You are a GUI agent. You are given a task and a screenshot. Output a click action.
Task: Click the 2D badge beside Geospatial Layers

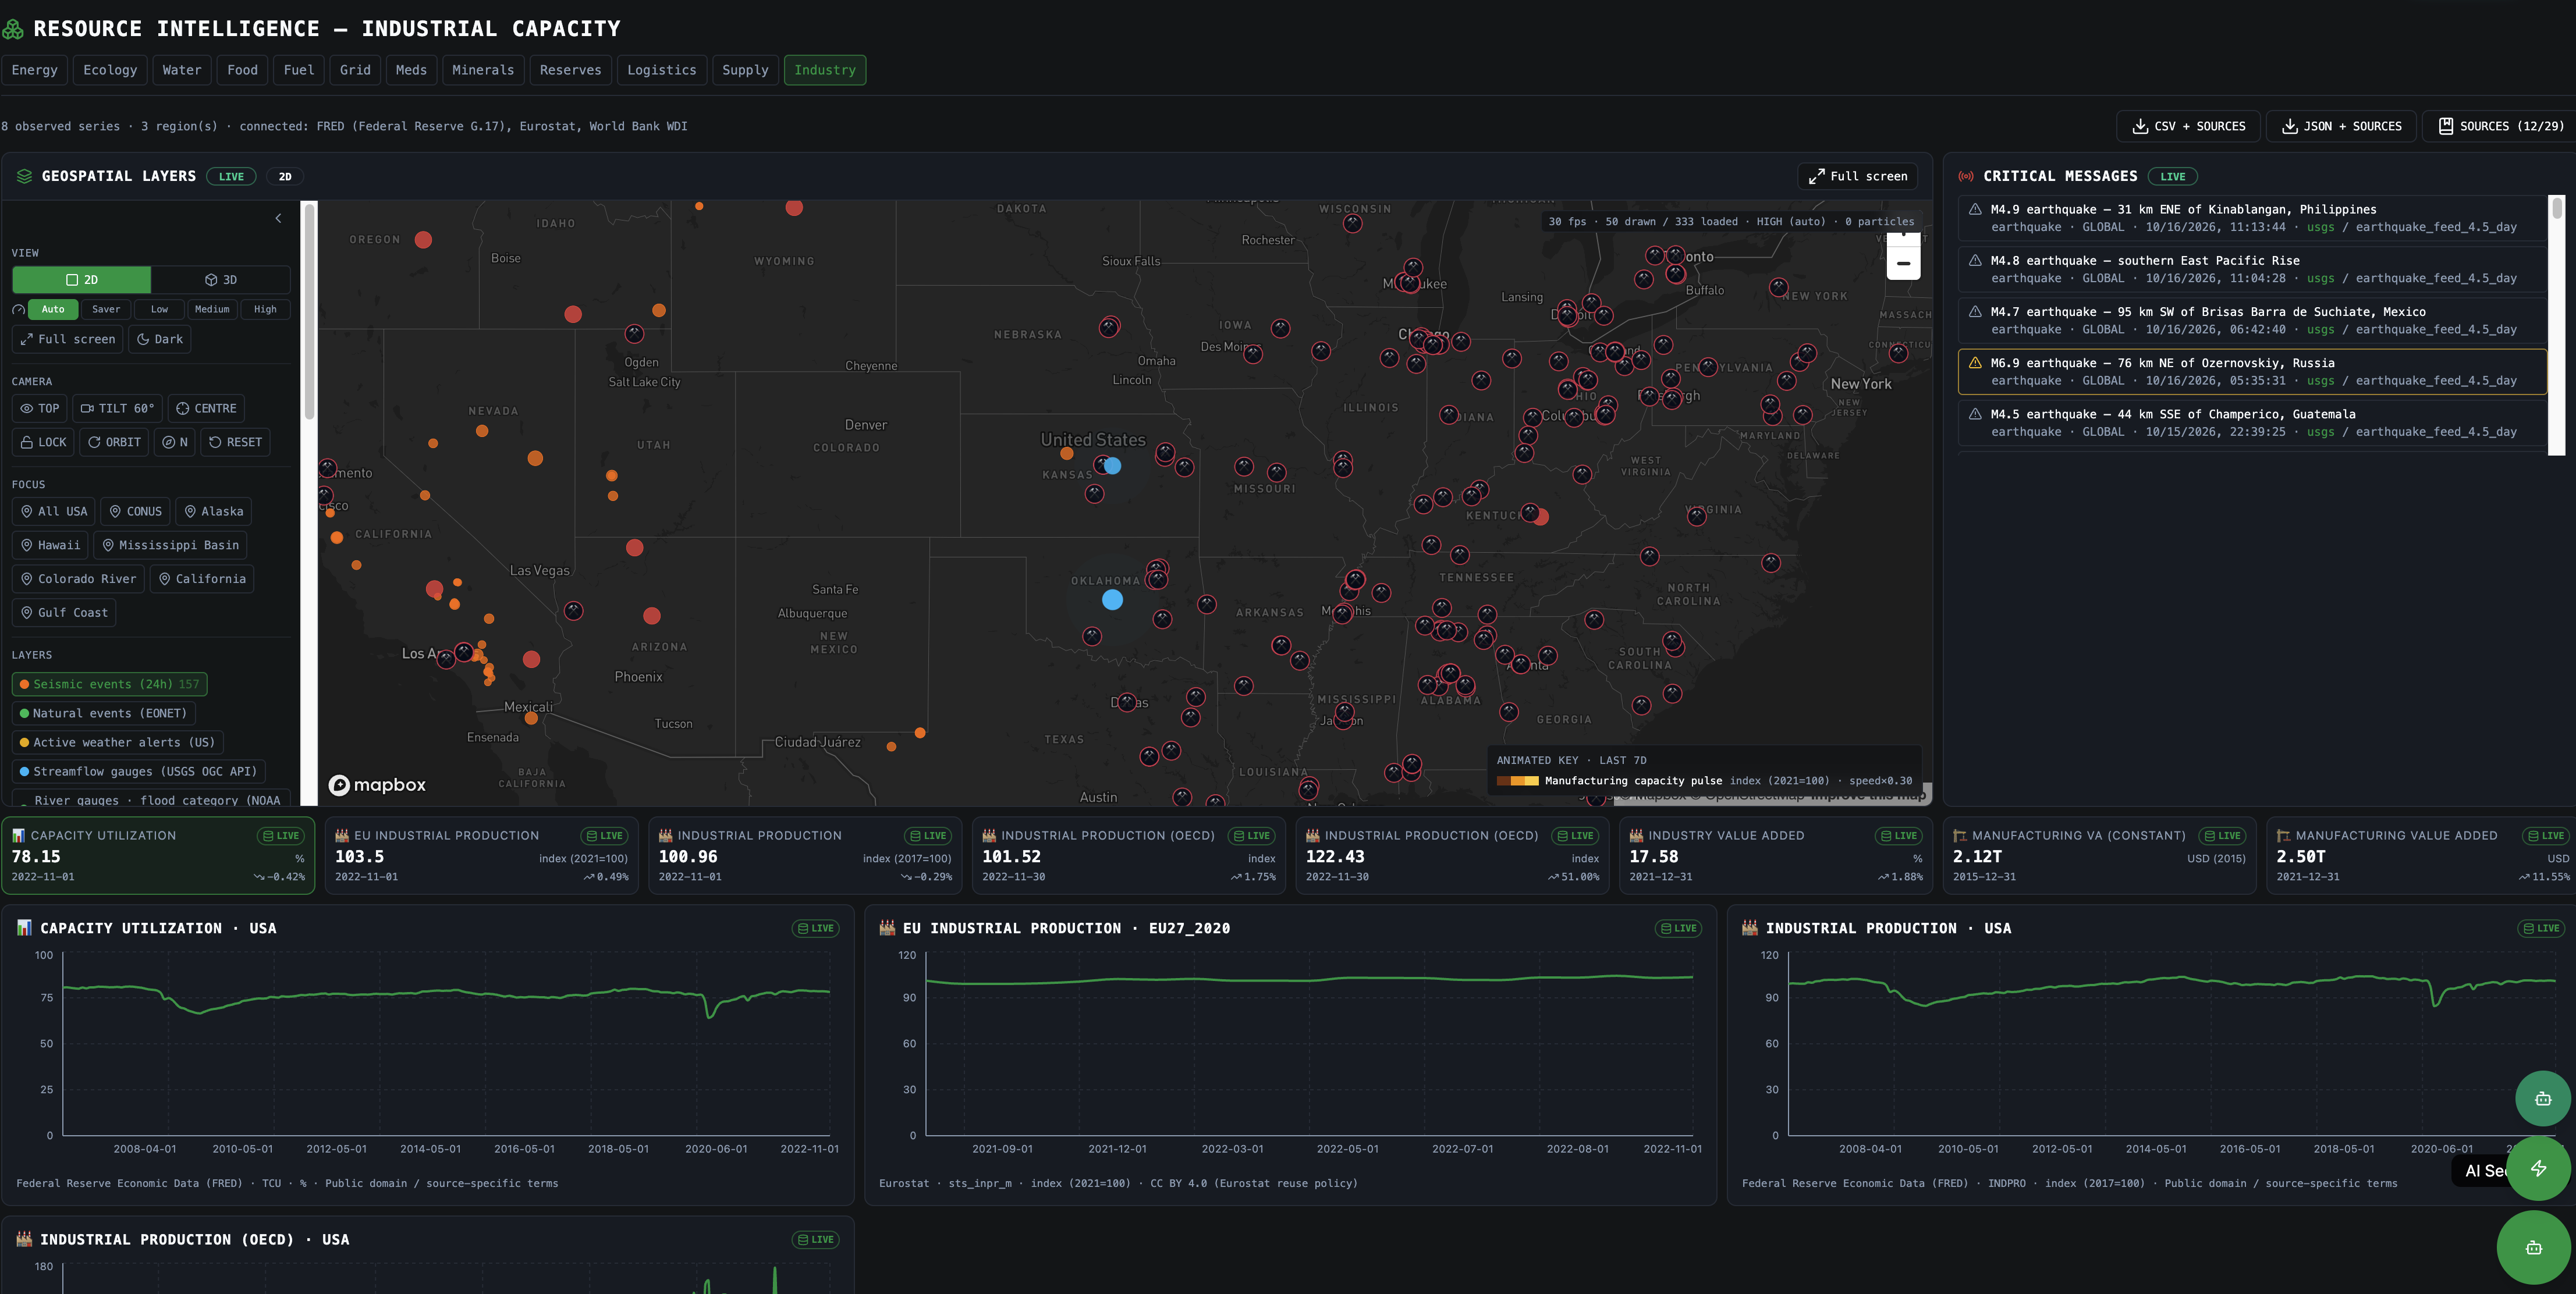click(285, 176)
